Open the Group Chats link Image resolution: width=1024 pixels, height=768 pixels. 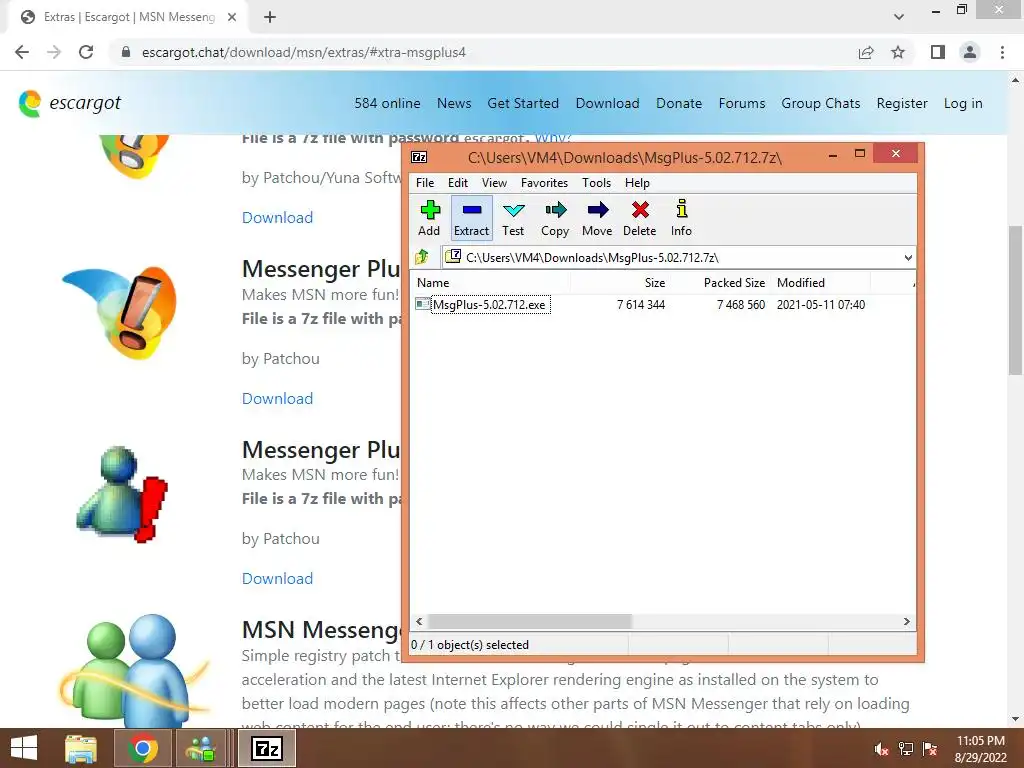821,103
